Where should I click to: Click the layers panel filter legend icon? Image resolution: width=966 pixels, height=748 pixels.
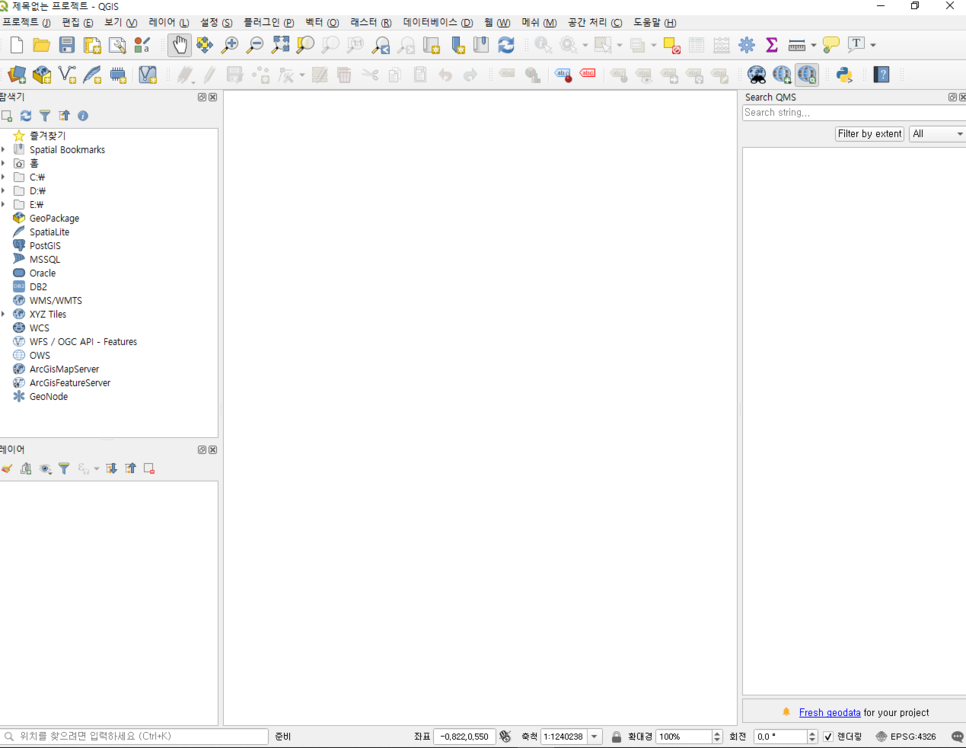click(63, 469)
